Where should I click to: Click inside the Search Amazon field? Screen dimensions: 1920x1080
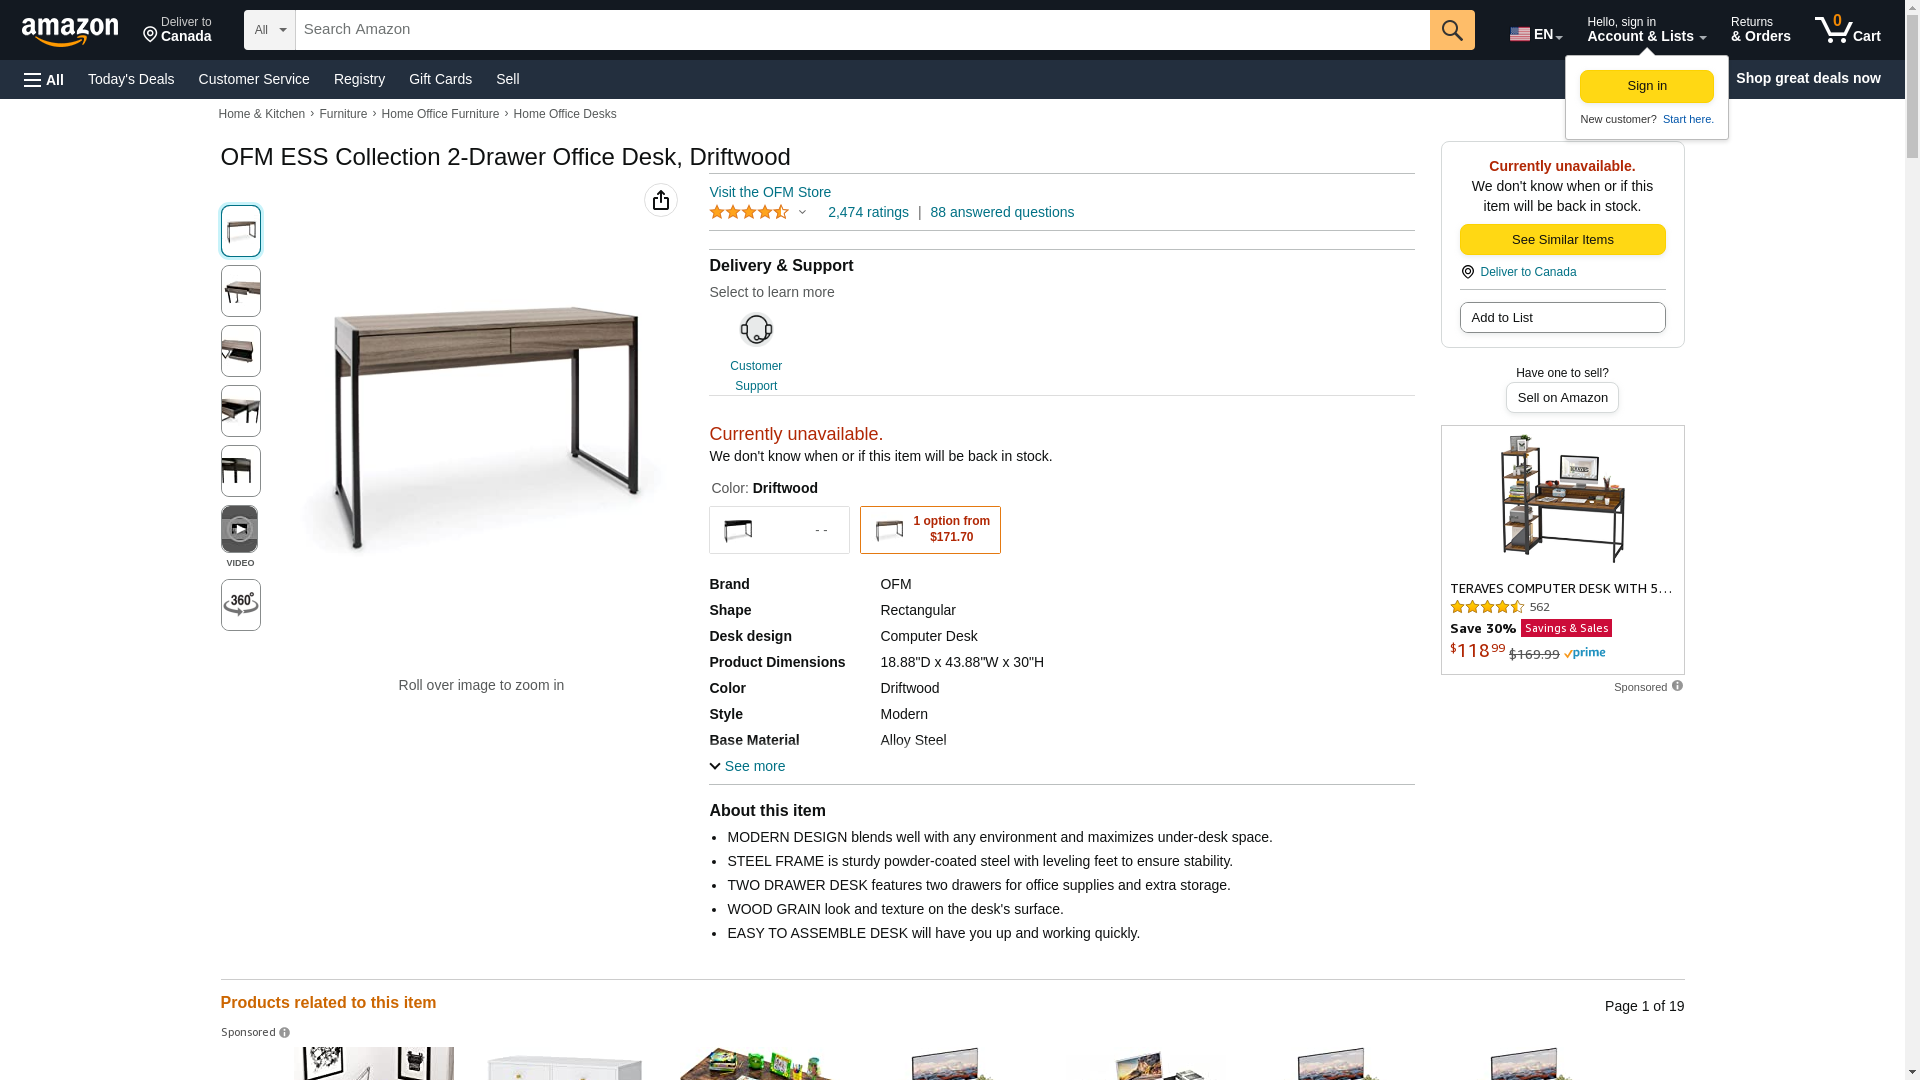click(x=862, y=30)
